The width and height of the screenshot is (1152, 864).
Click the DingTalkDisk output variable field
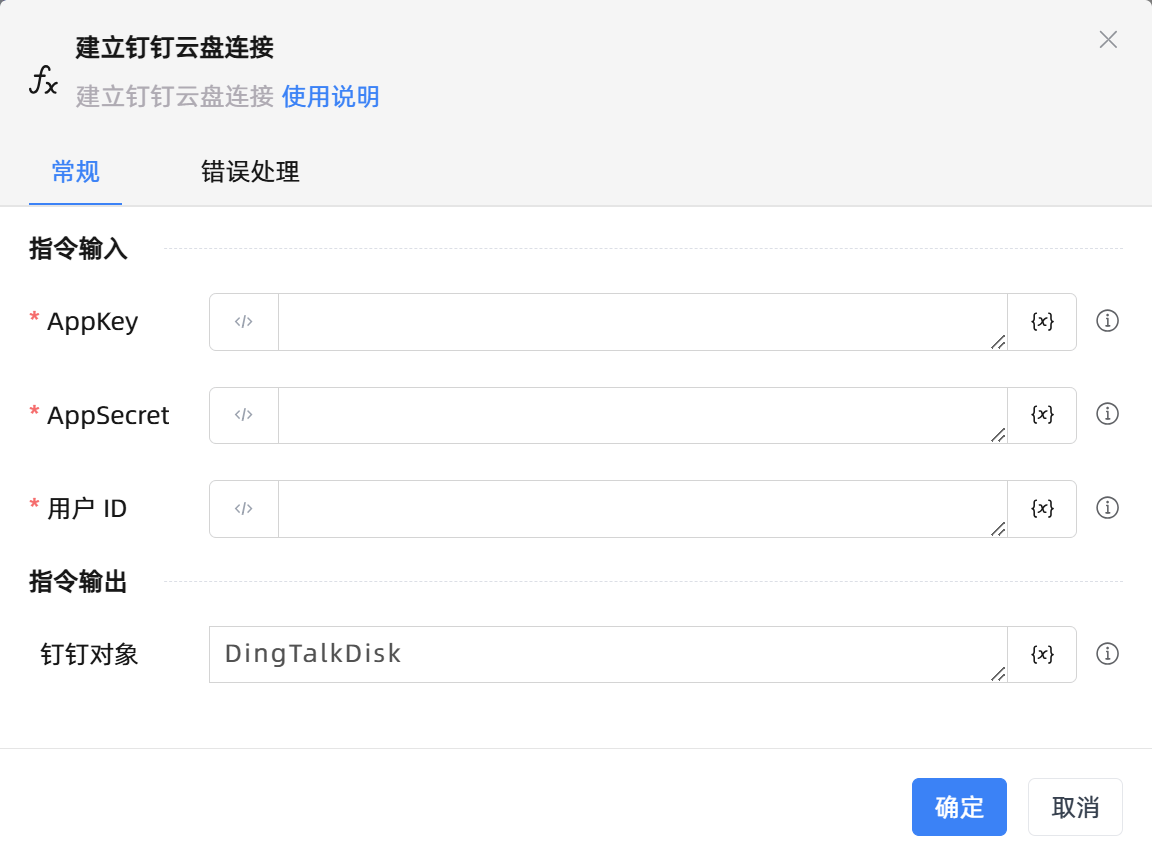click(606, 655)
